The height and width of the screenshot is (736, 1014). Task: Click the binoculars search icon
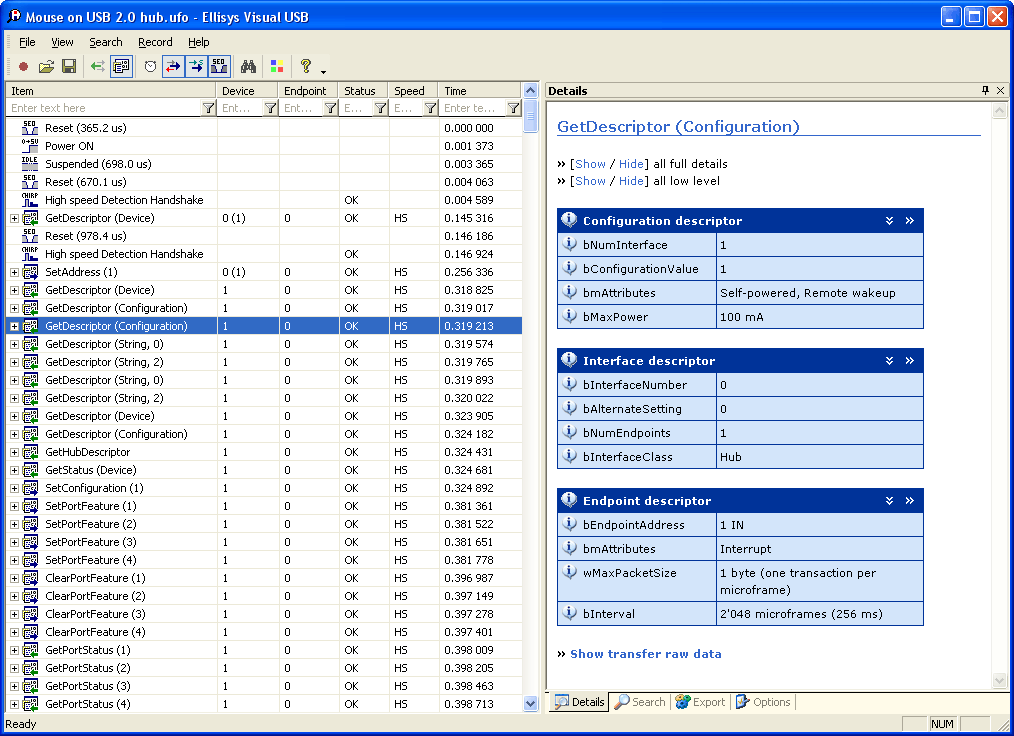(248, 66)
